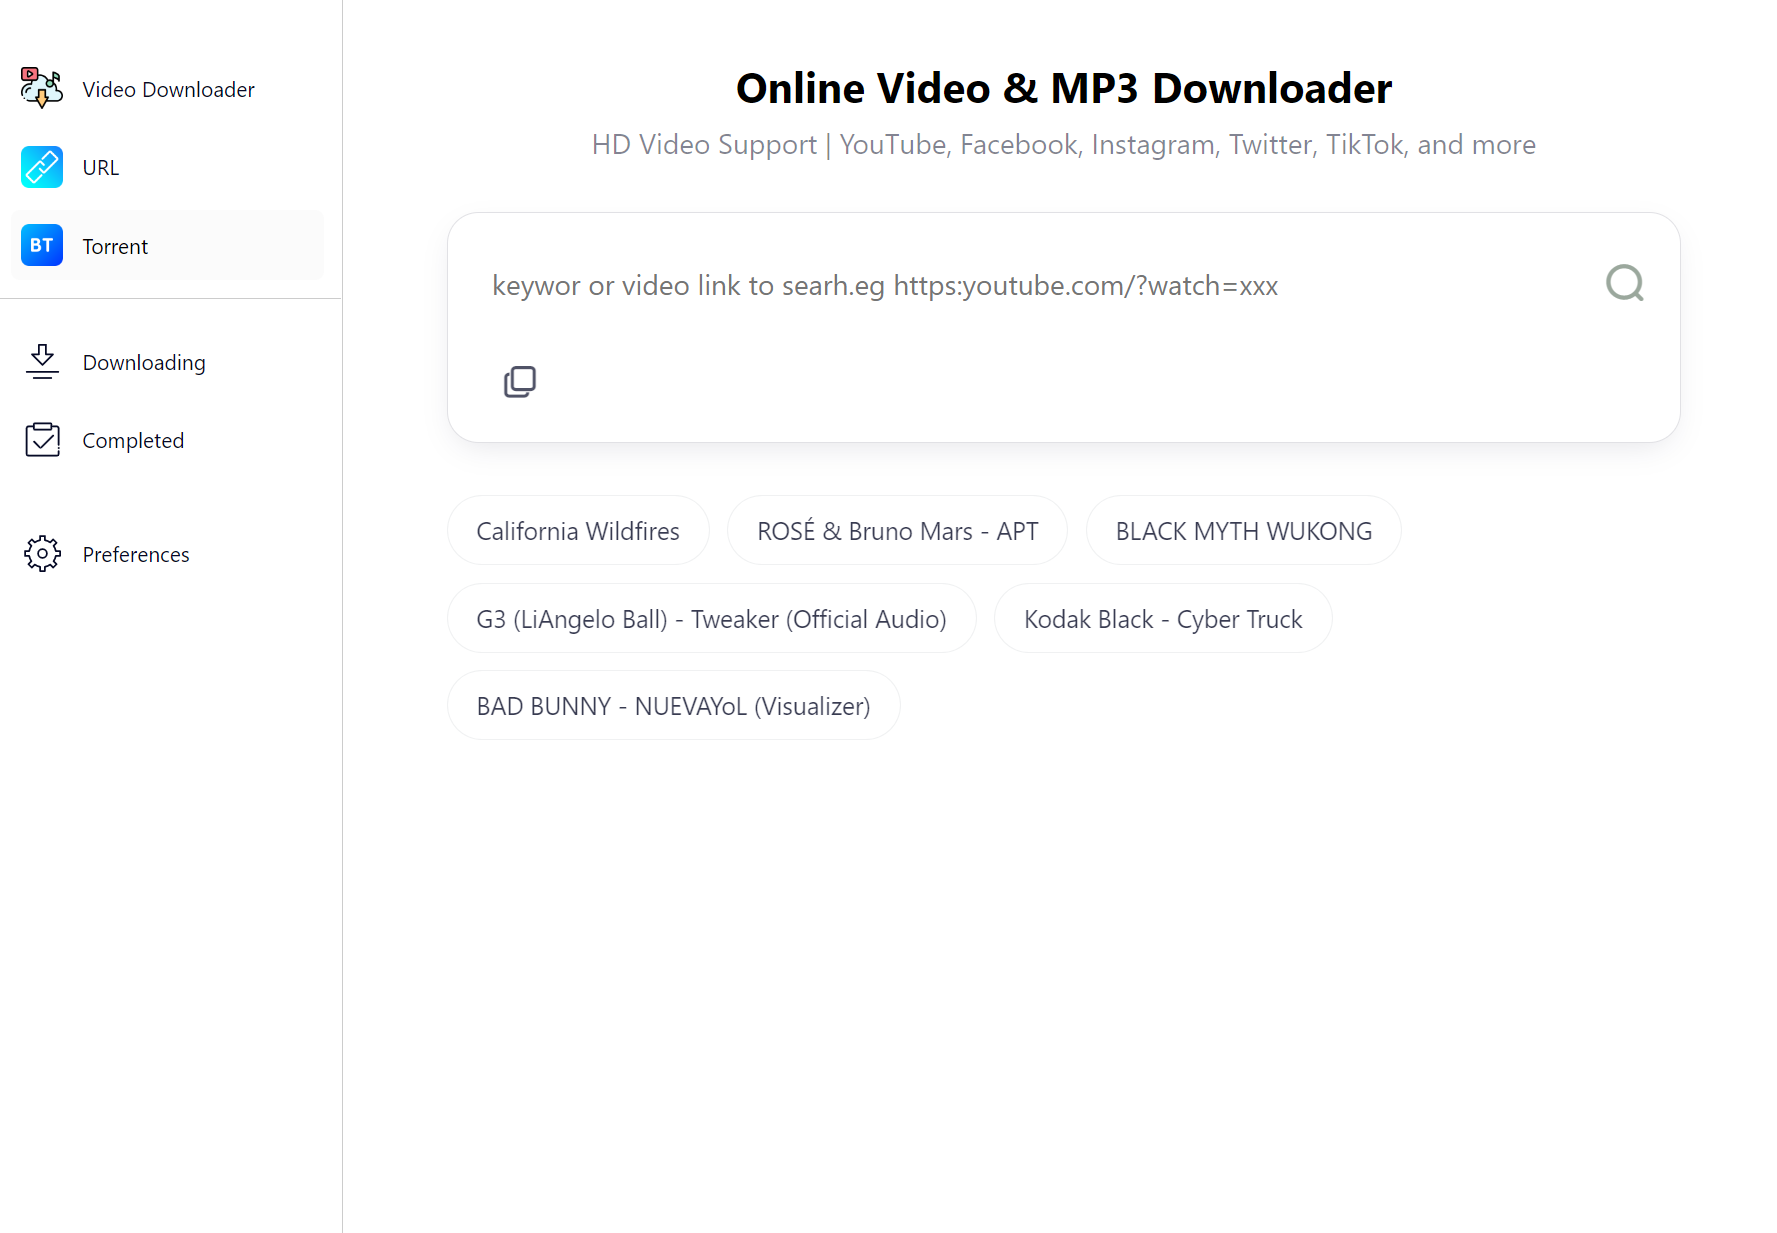
Task: Pick the ROSÉ & Bruno Mars - APT suggestion
Action: click(x=897, y=531)
